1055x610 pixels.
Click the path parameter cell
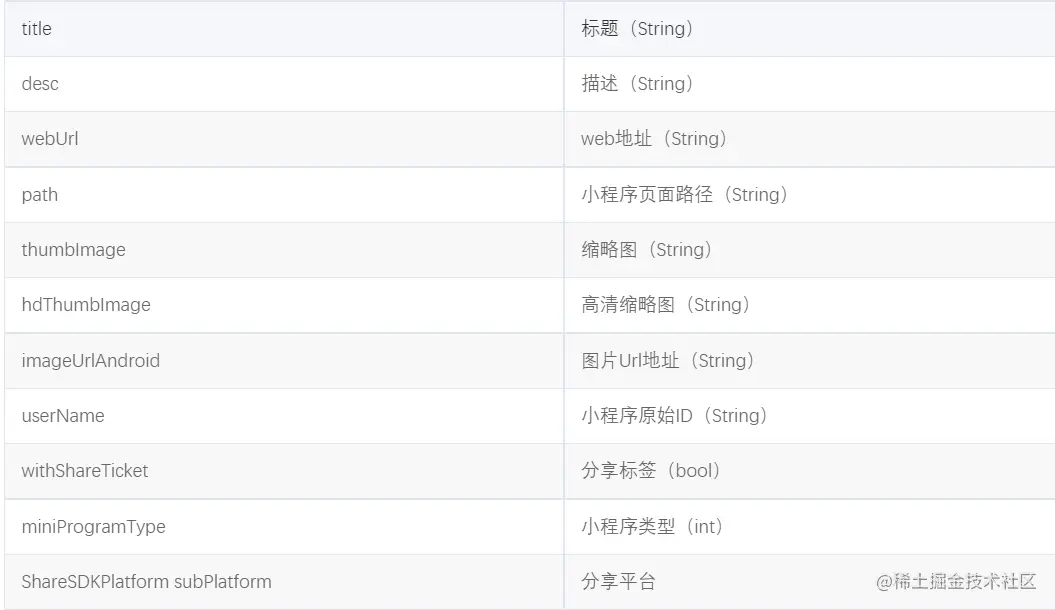[x=40, y=195]
